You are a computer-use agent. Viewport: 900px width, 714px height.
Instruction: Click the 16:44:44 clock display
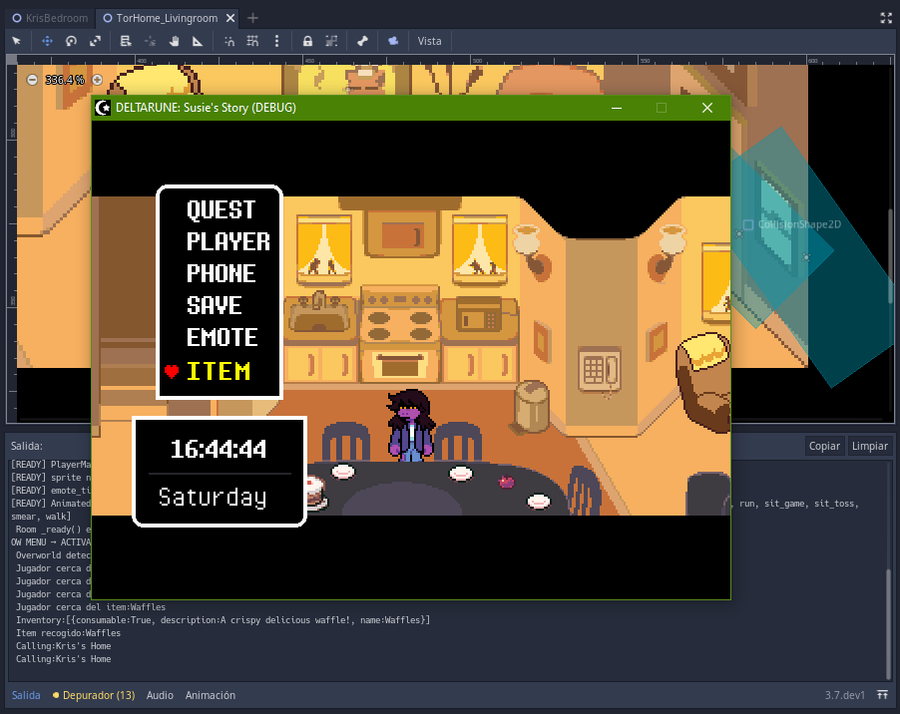(219, 449)
